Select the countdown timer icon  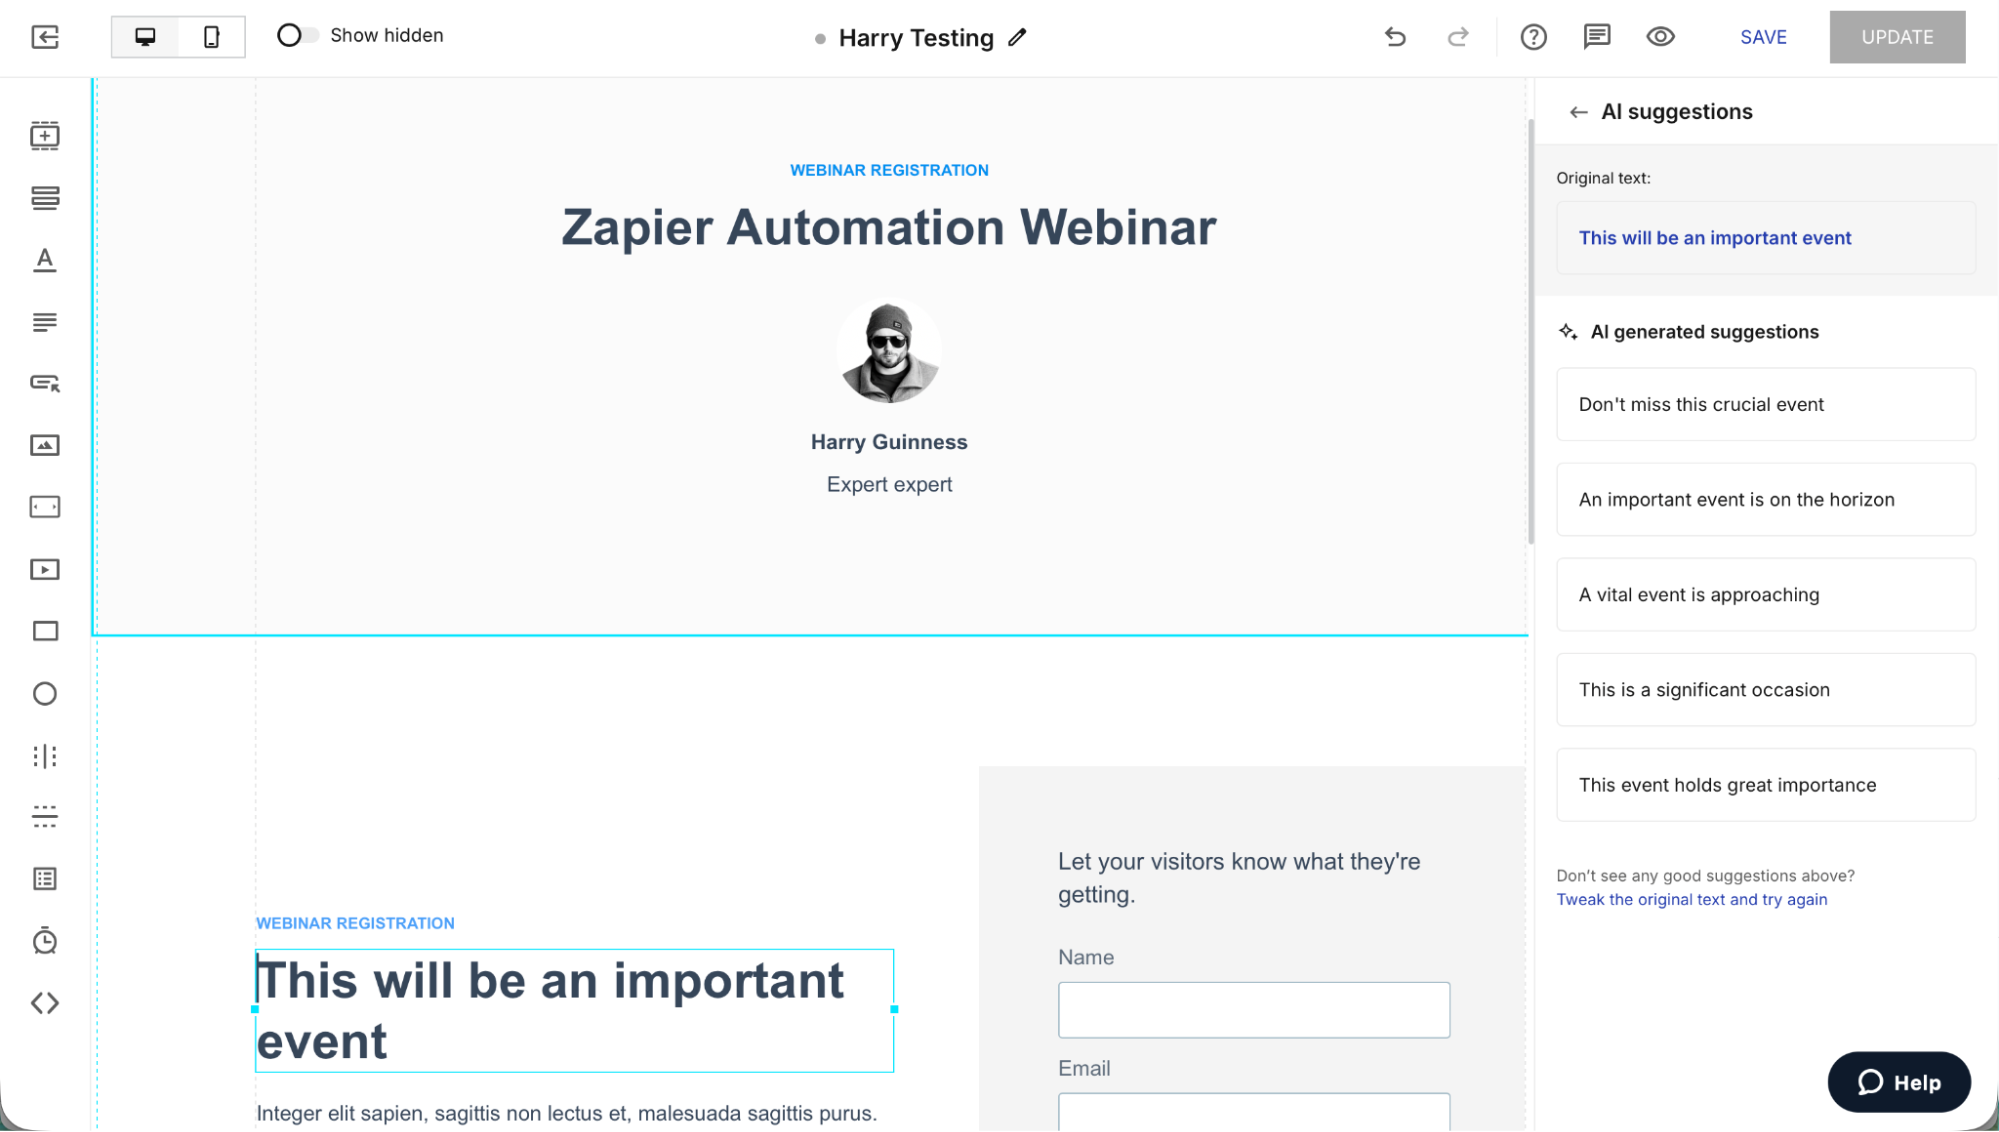[45, 941]
